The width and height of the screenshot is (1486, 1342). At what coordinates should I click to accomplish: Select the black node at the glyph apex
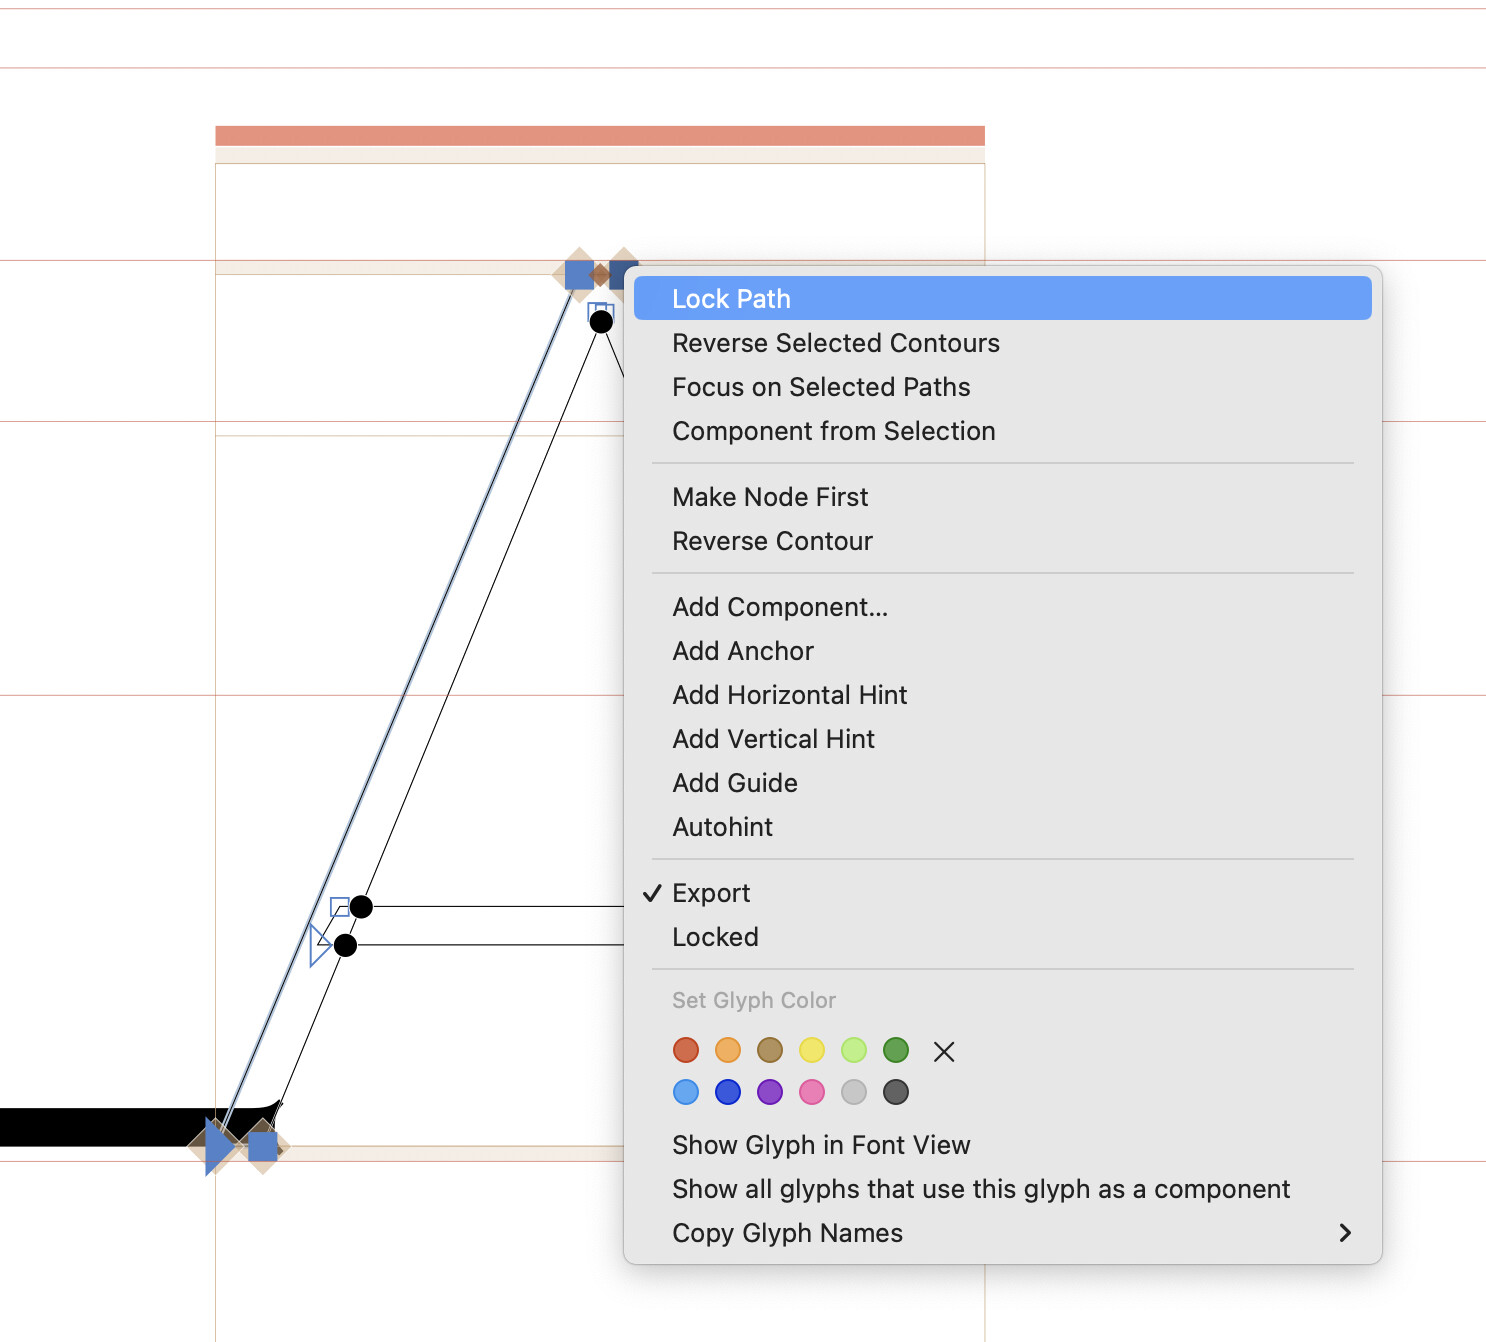point(601,322)
